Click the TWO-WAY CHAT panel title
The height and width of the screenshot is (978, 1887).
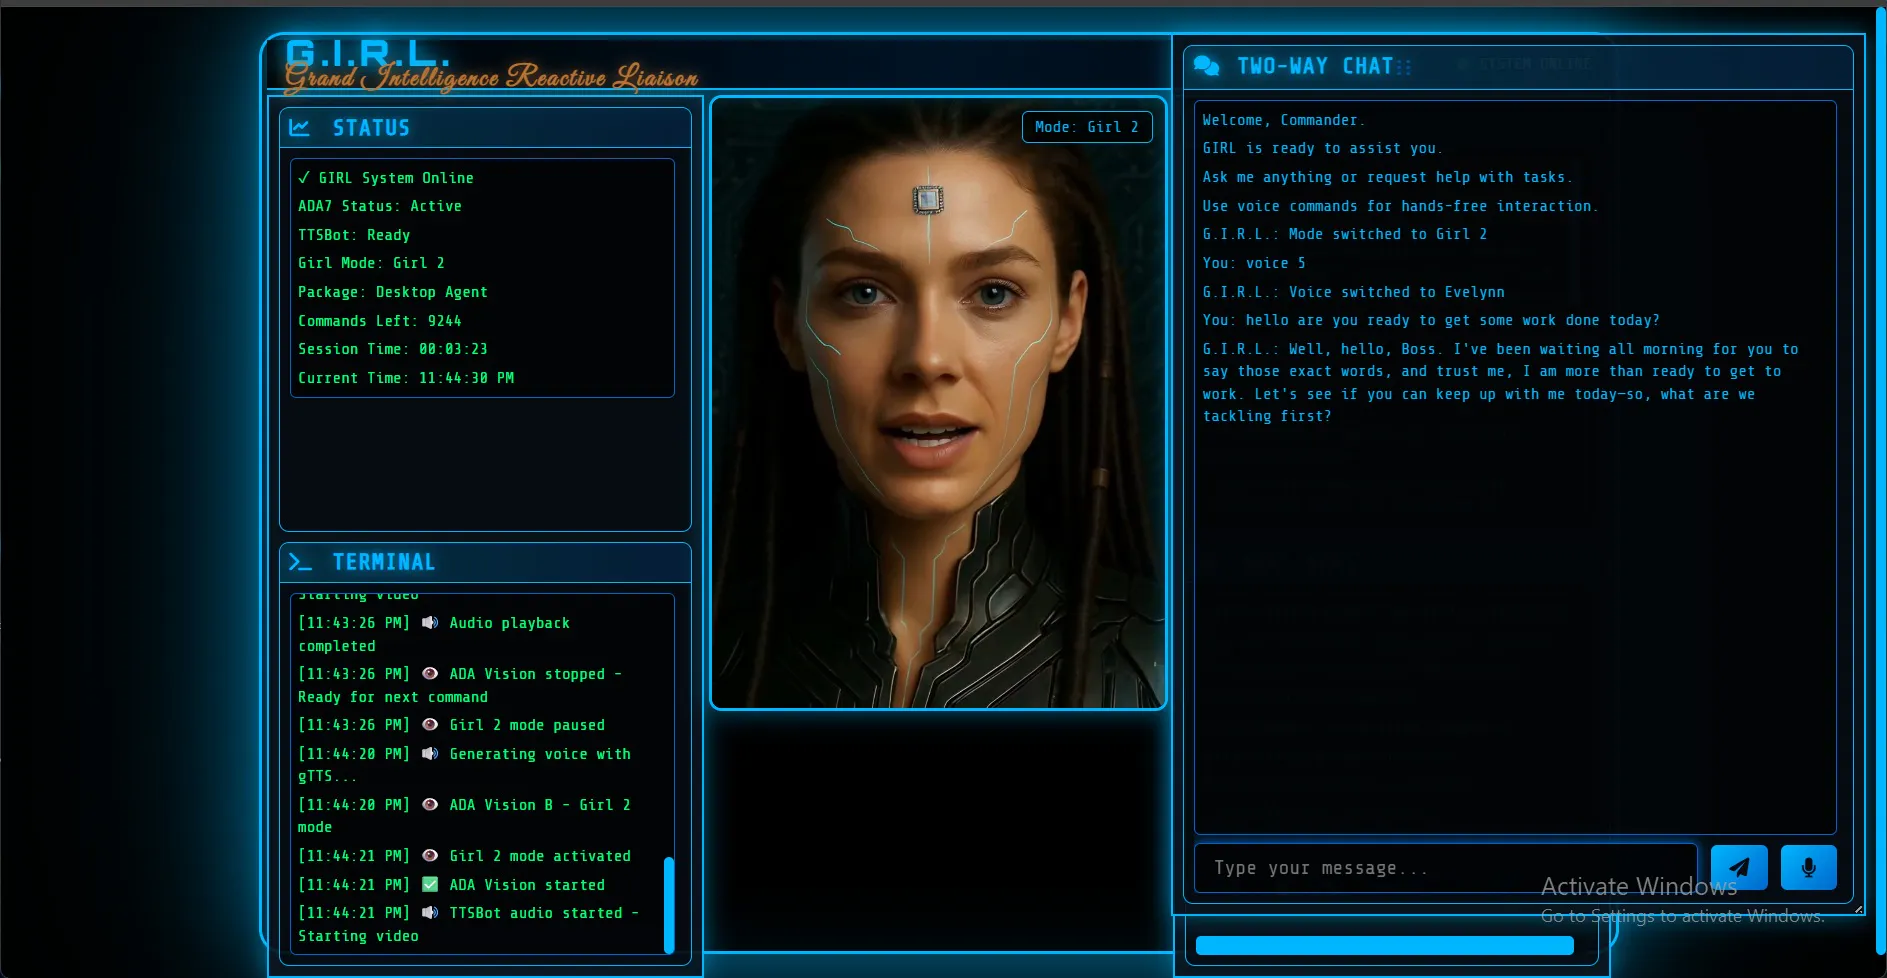(x=1315, y=66)
